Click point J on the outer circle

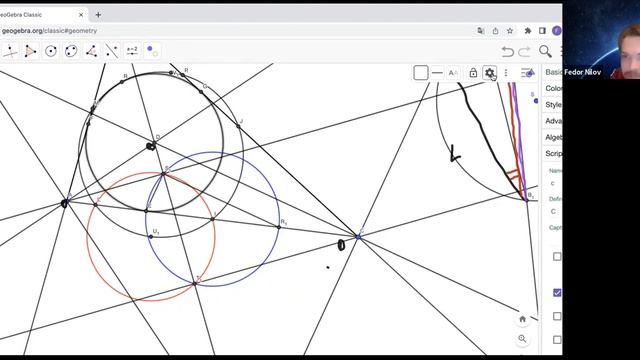coord(238,126)
